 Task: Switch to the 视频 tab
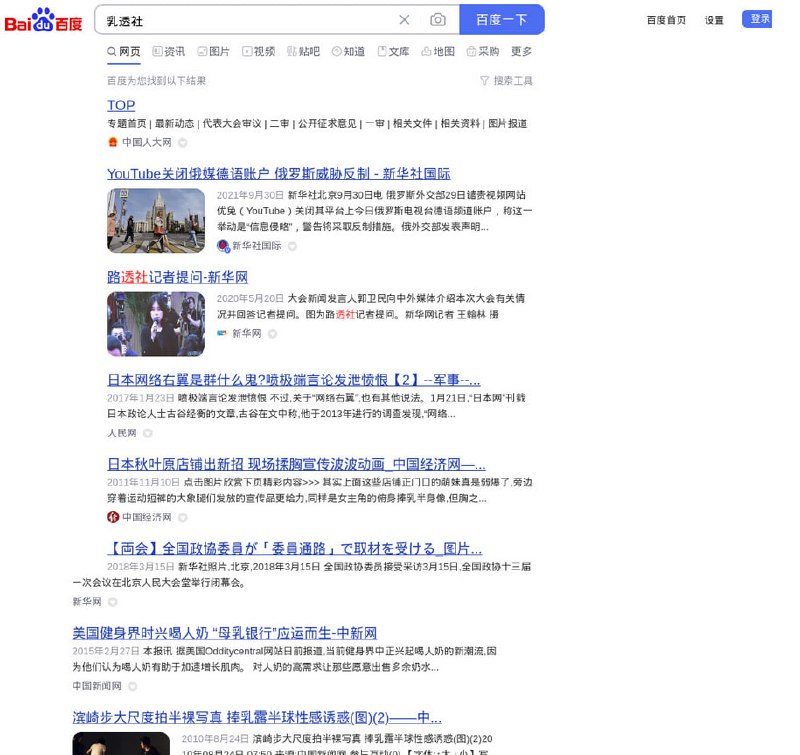pos(261,51)
